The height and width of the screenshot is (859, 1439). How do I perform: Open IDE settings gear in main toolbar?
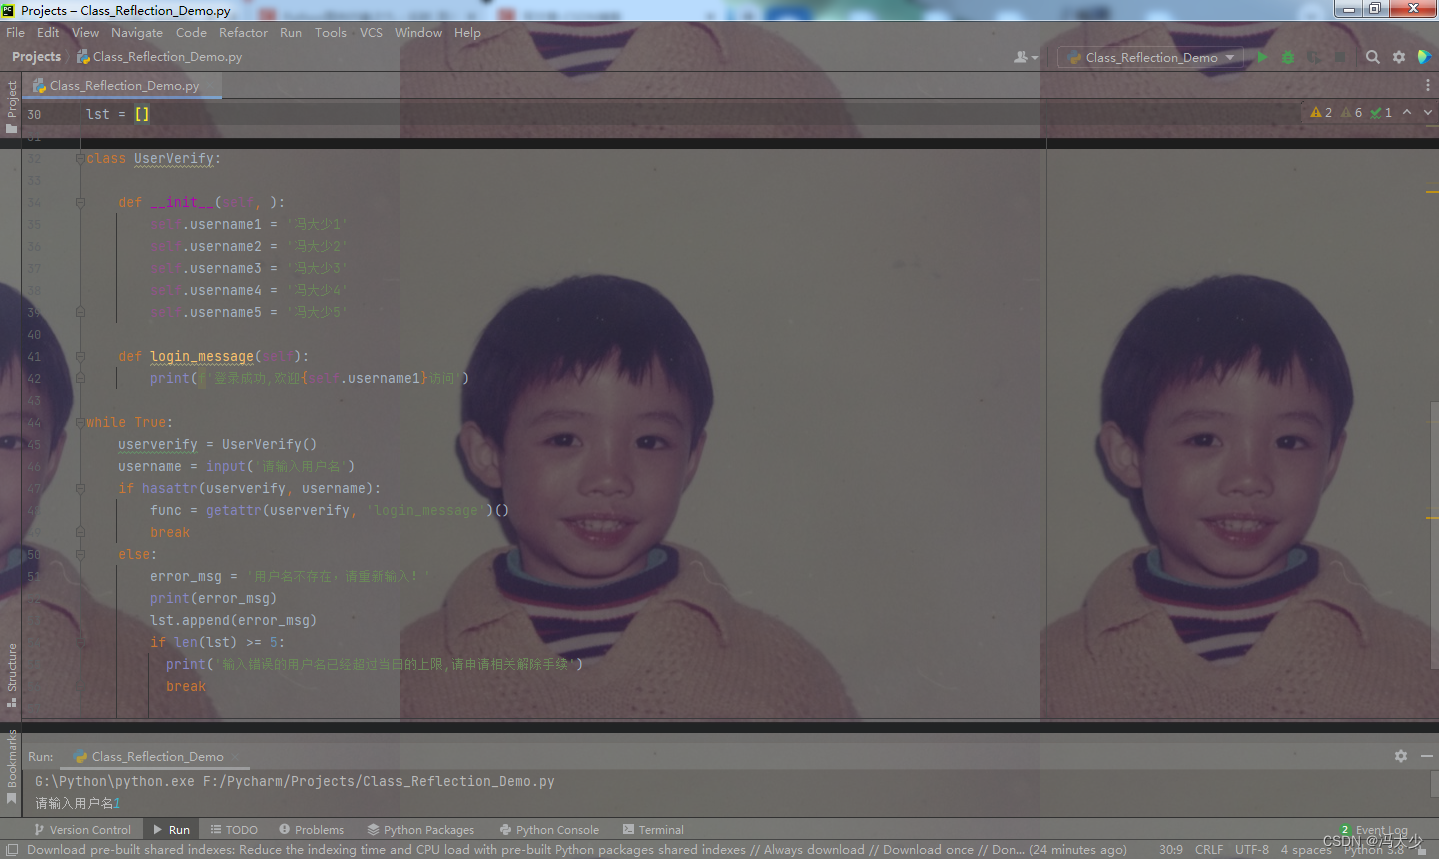tap(1399, 57)
